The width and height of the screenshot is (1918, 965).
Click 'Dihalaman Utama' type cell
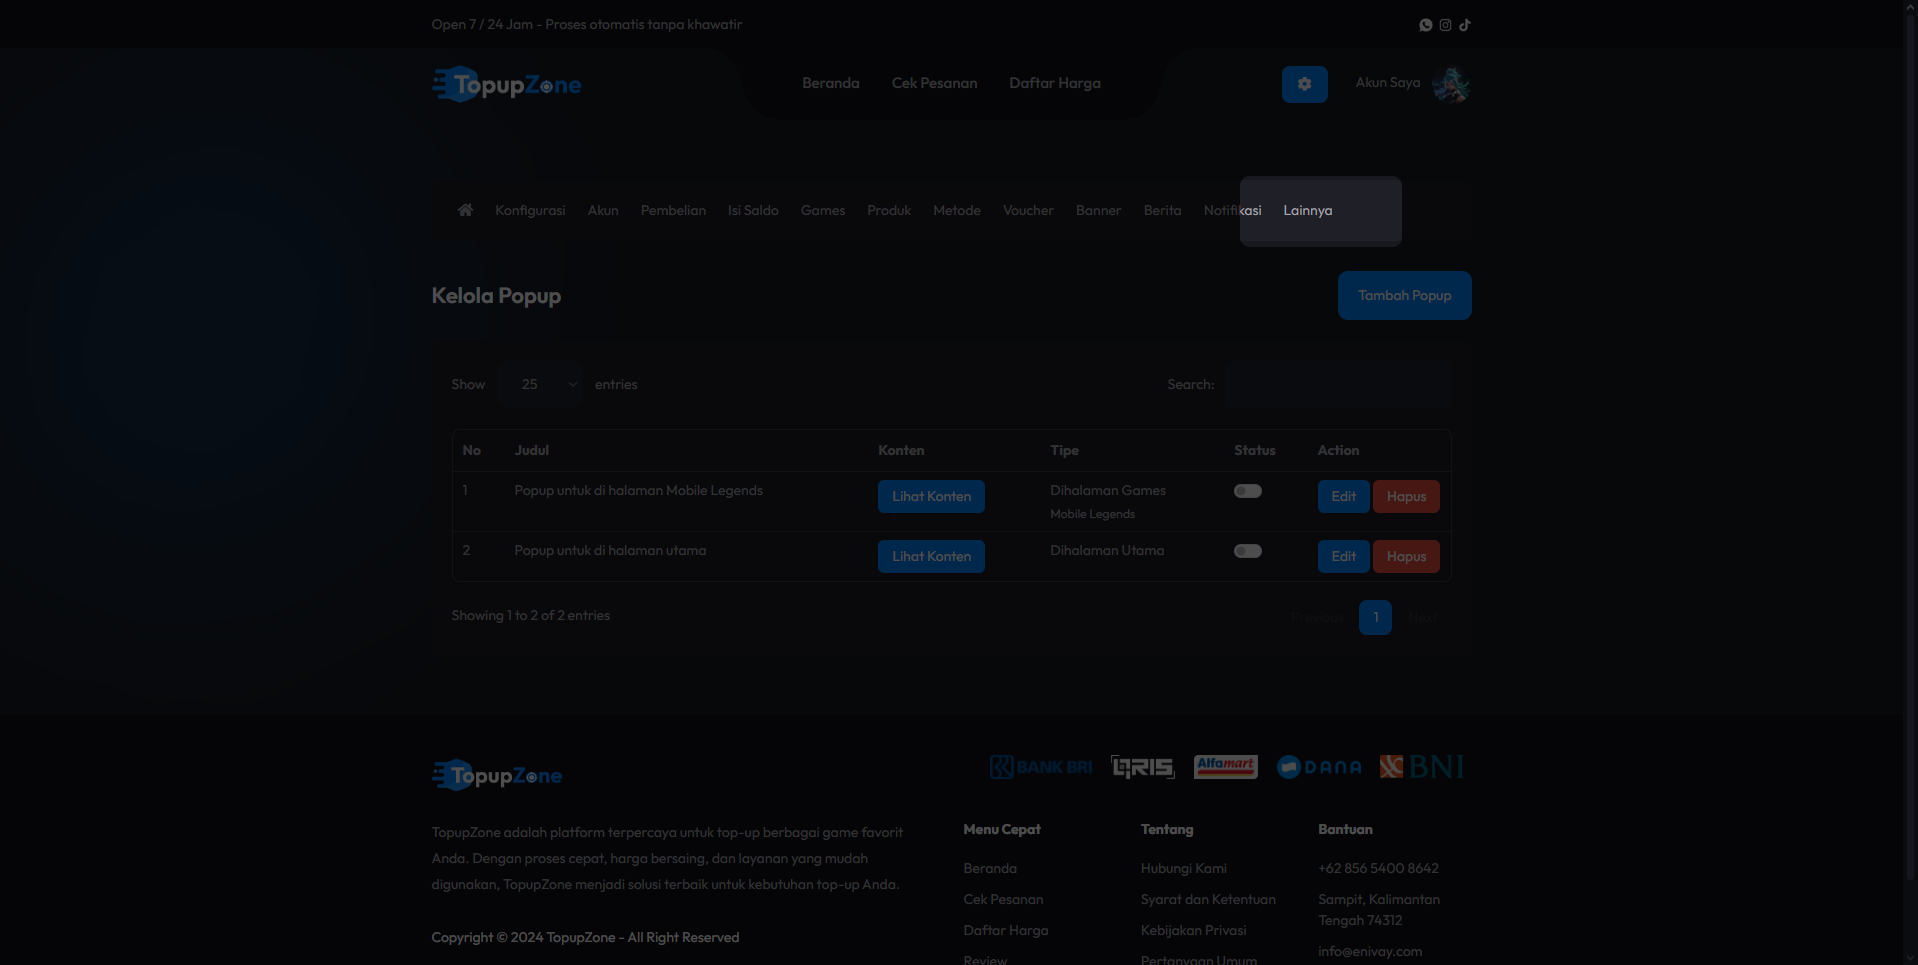click(x=1107, y=550)
